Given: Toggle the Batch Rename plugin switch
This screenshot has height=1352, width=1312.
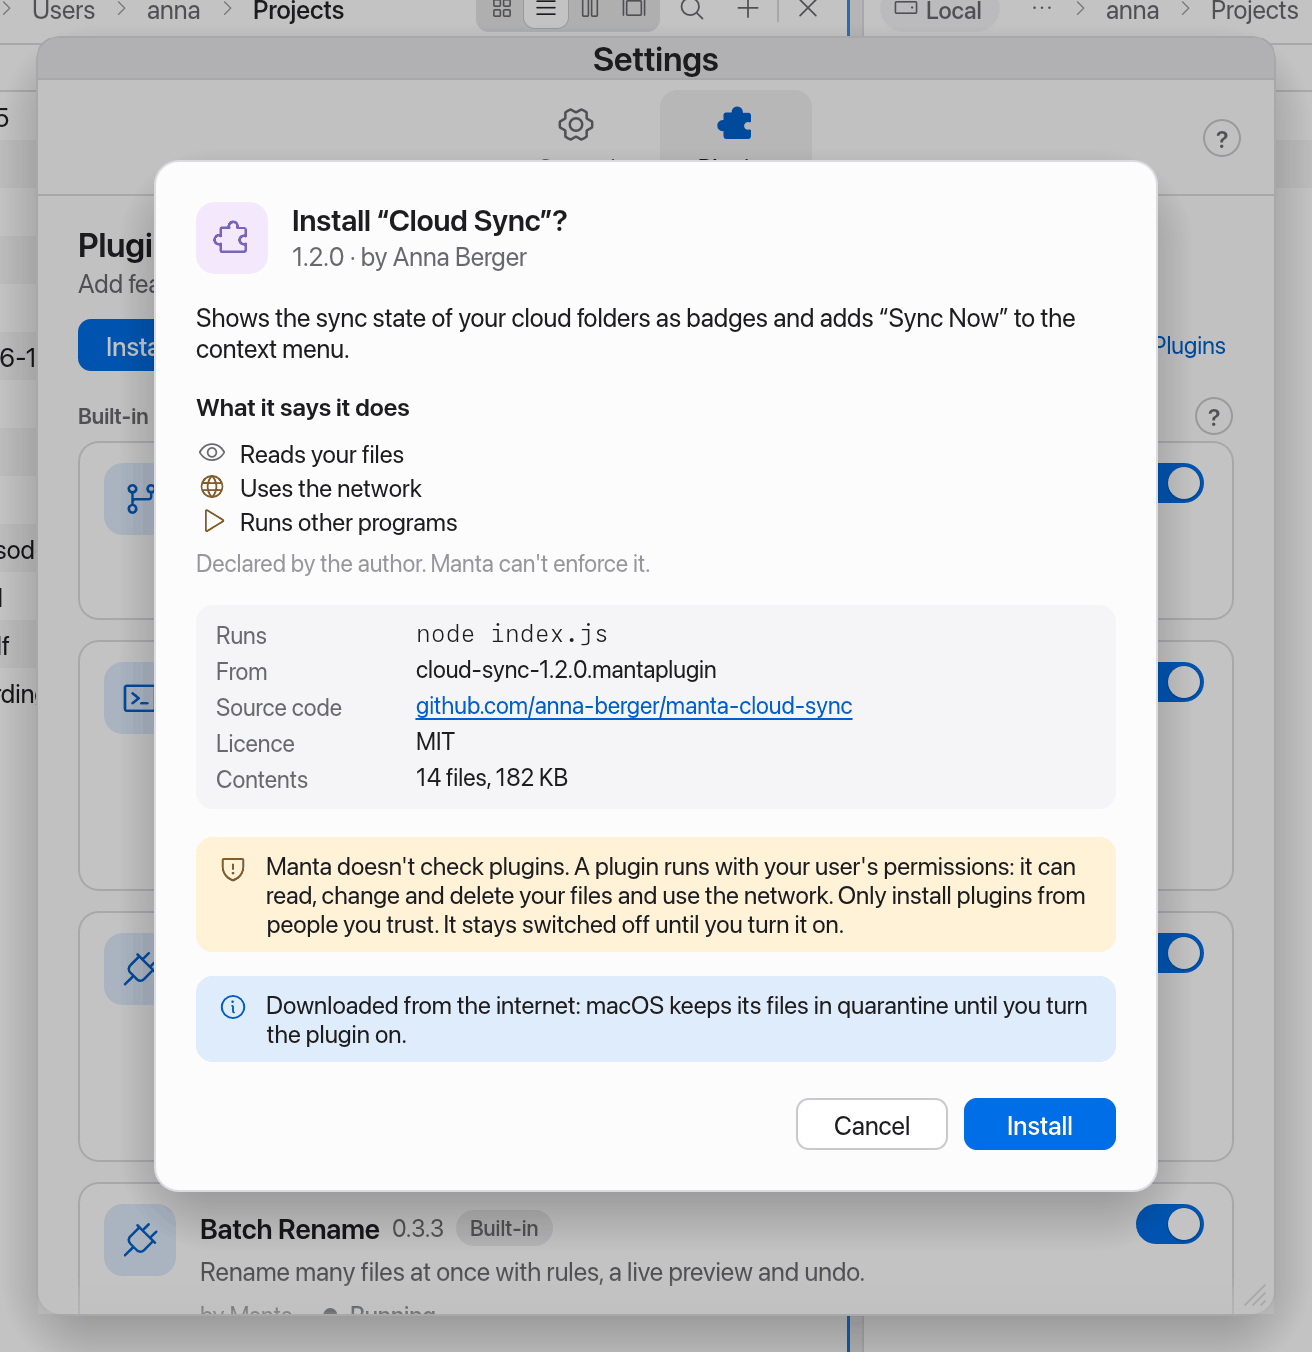Looking at the screenshot, I should click(x=1170, y=1224).
